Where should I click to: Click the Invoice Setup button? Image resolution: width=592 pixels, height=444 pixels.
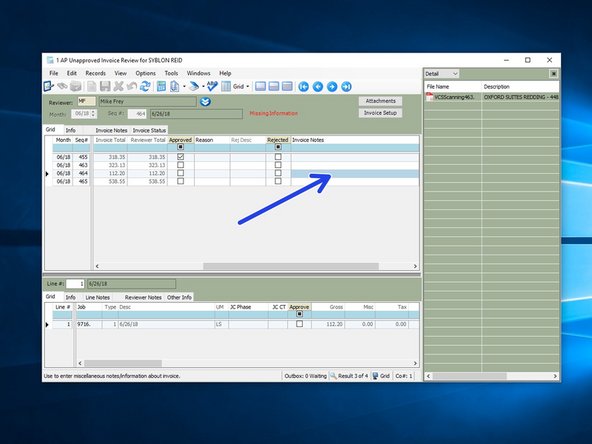click(x=380, y=113)
